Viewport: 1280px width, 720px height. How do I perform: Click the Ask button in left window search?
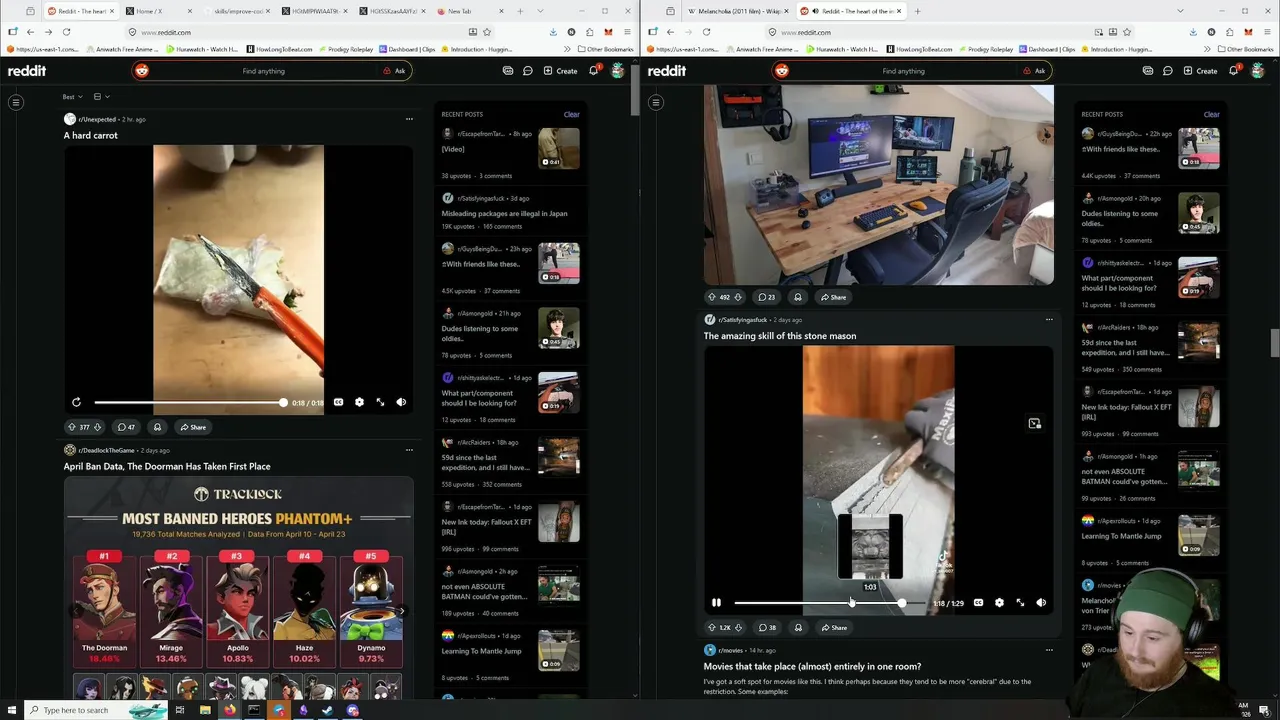[394, 71]
